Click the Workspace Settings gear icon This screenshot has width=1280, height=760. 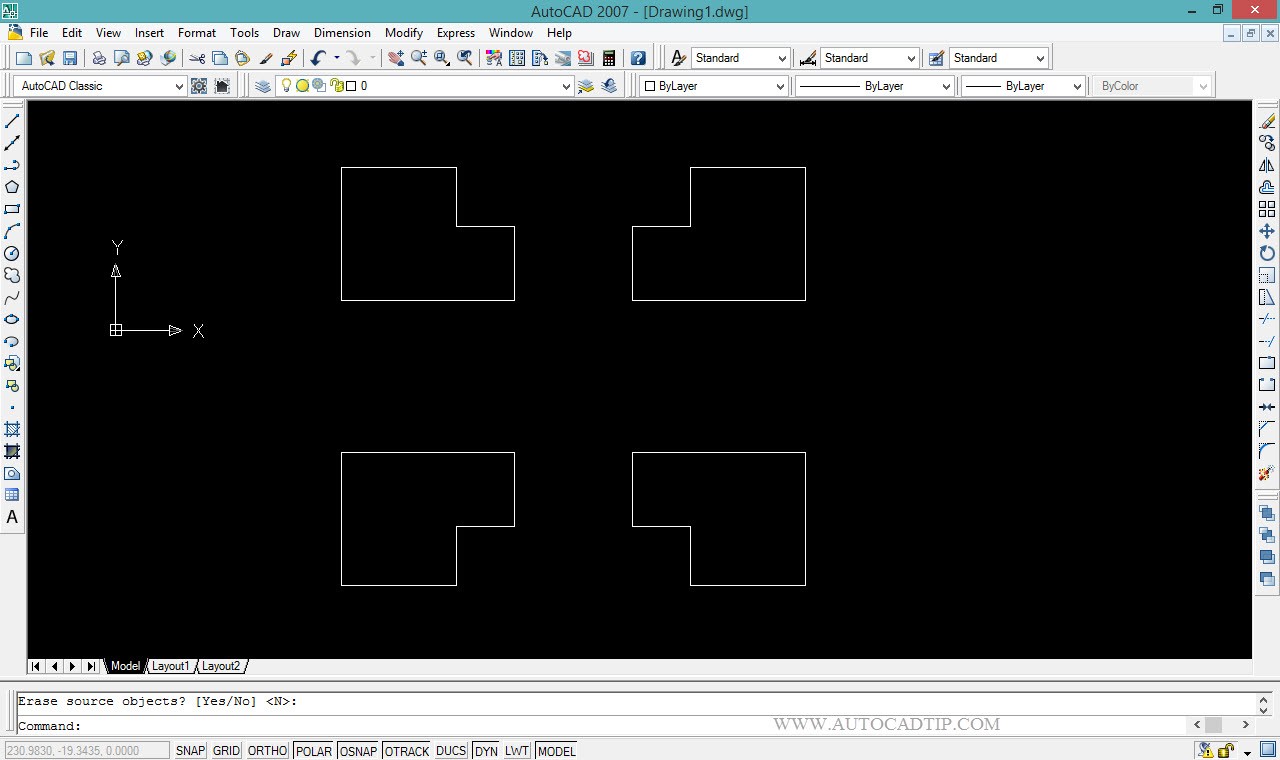(x=199, y=86)
